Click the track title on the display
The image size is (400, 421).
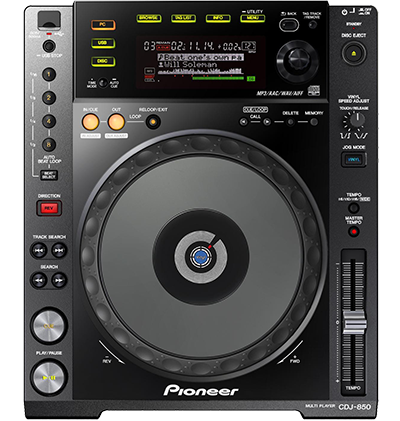[x=201, y=57]
